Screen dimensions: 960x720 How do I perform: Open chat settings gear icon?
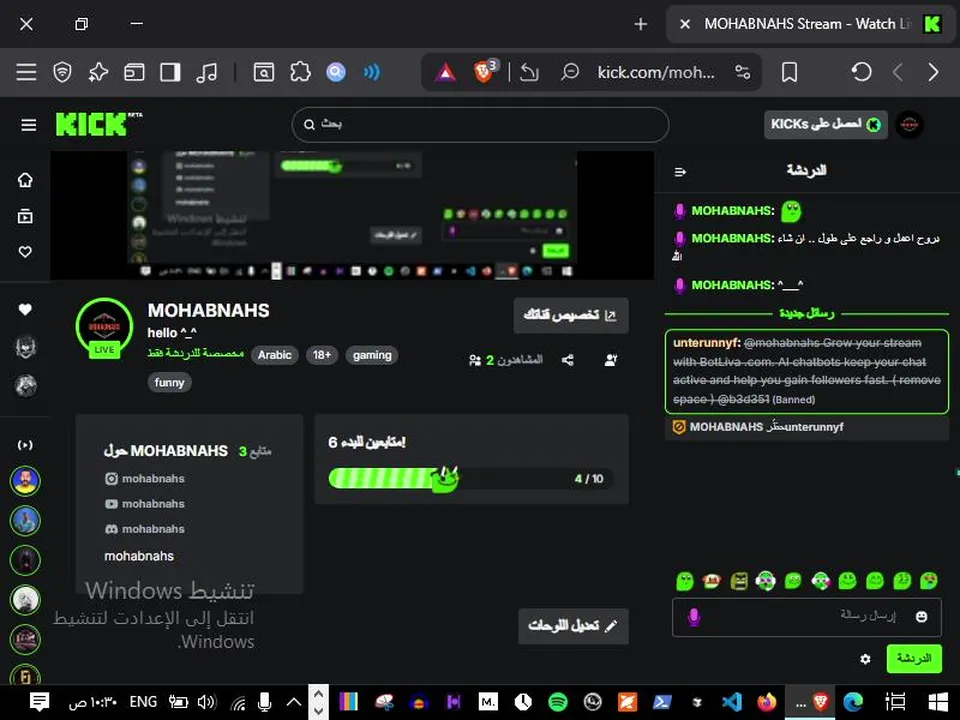pyautogui.click(x=864, y=659)
